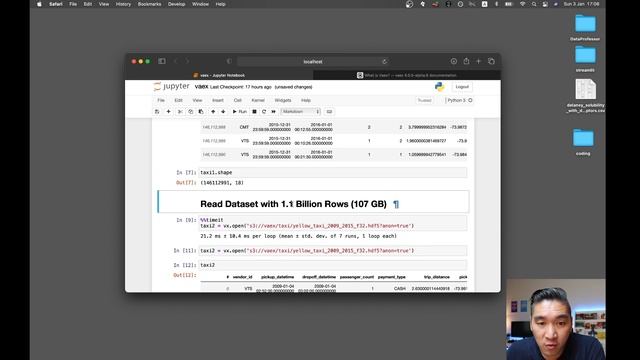The image size is (640, 360).
Task: Open the Bookmarks menu in menu bar
Action: click(x=149, y=4)
